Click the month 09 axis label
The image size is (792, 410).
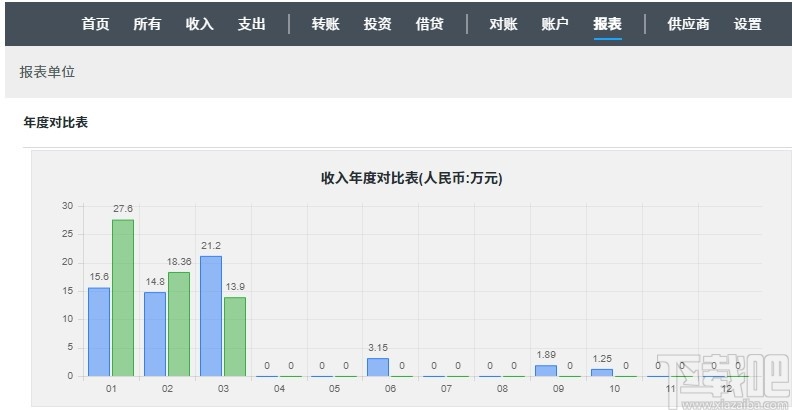pyautogui.click(x=558, y=389)
